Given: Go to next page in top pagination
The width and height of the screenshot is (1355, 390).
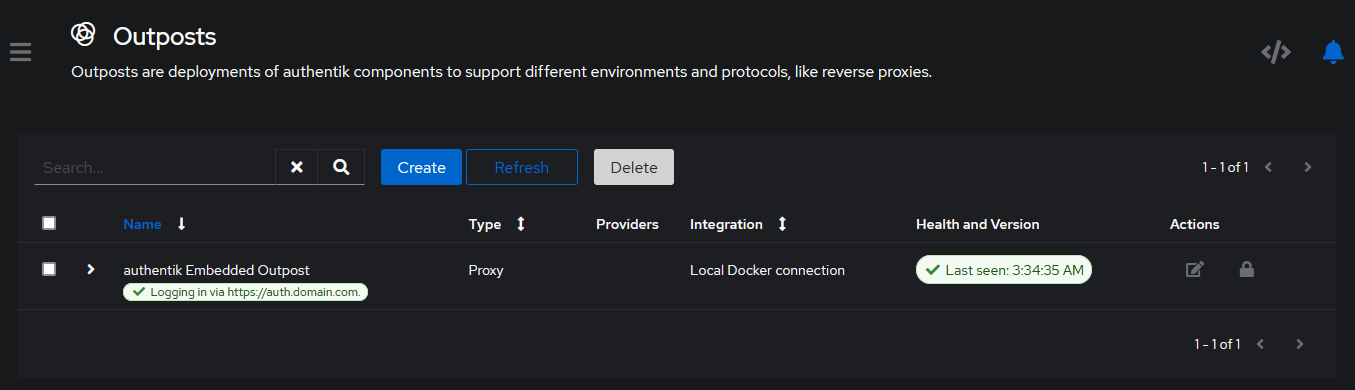Looking at the screenshot, I should [1307, 167].
